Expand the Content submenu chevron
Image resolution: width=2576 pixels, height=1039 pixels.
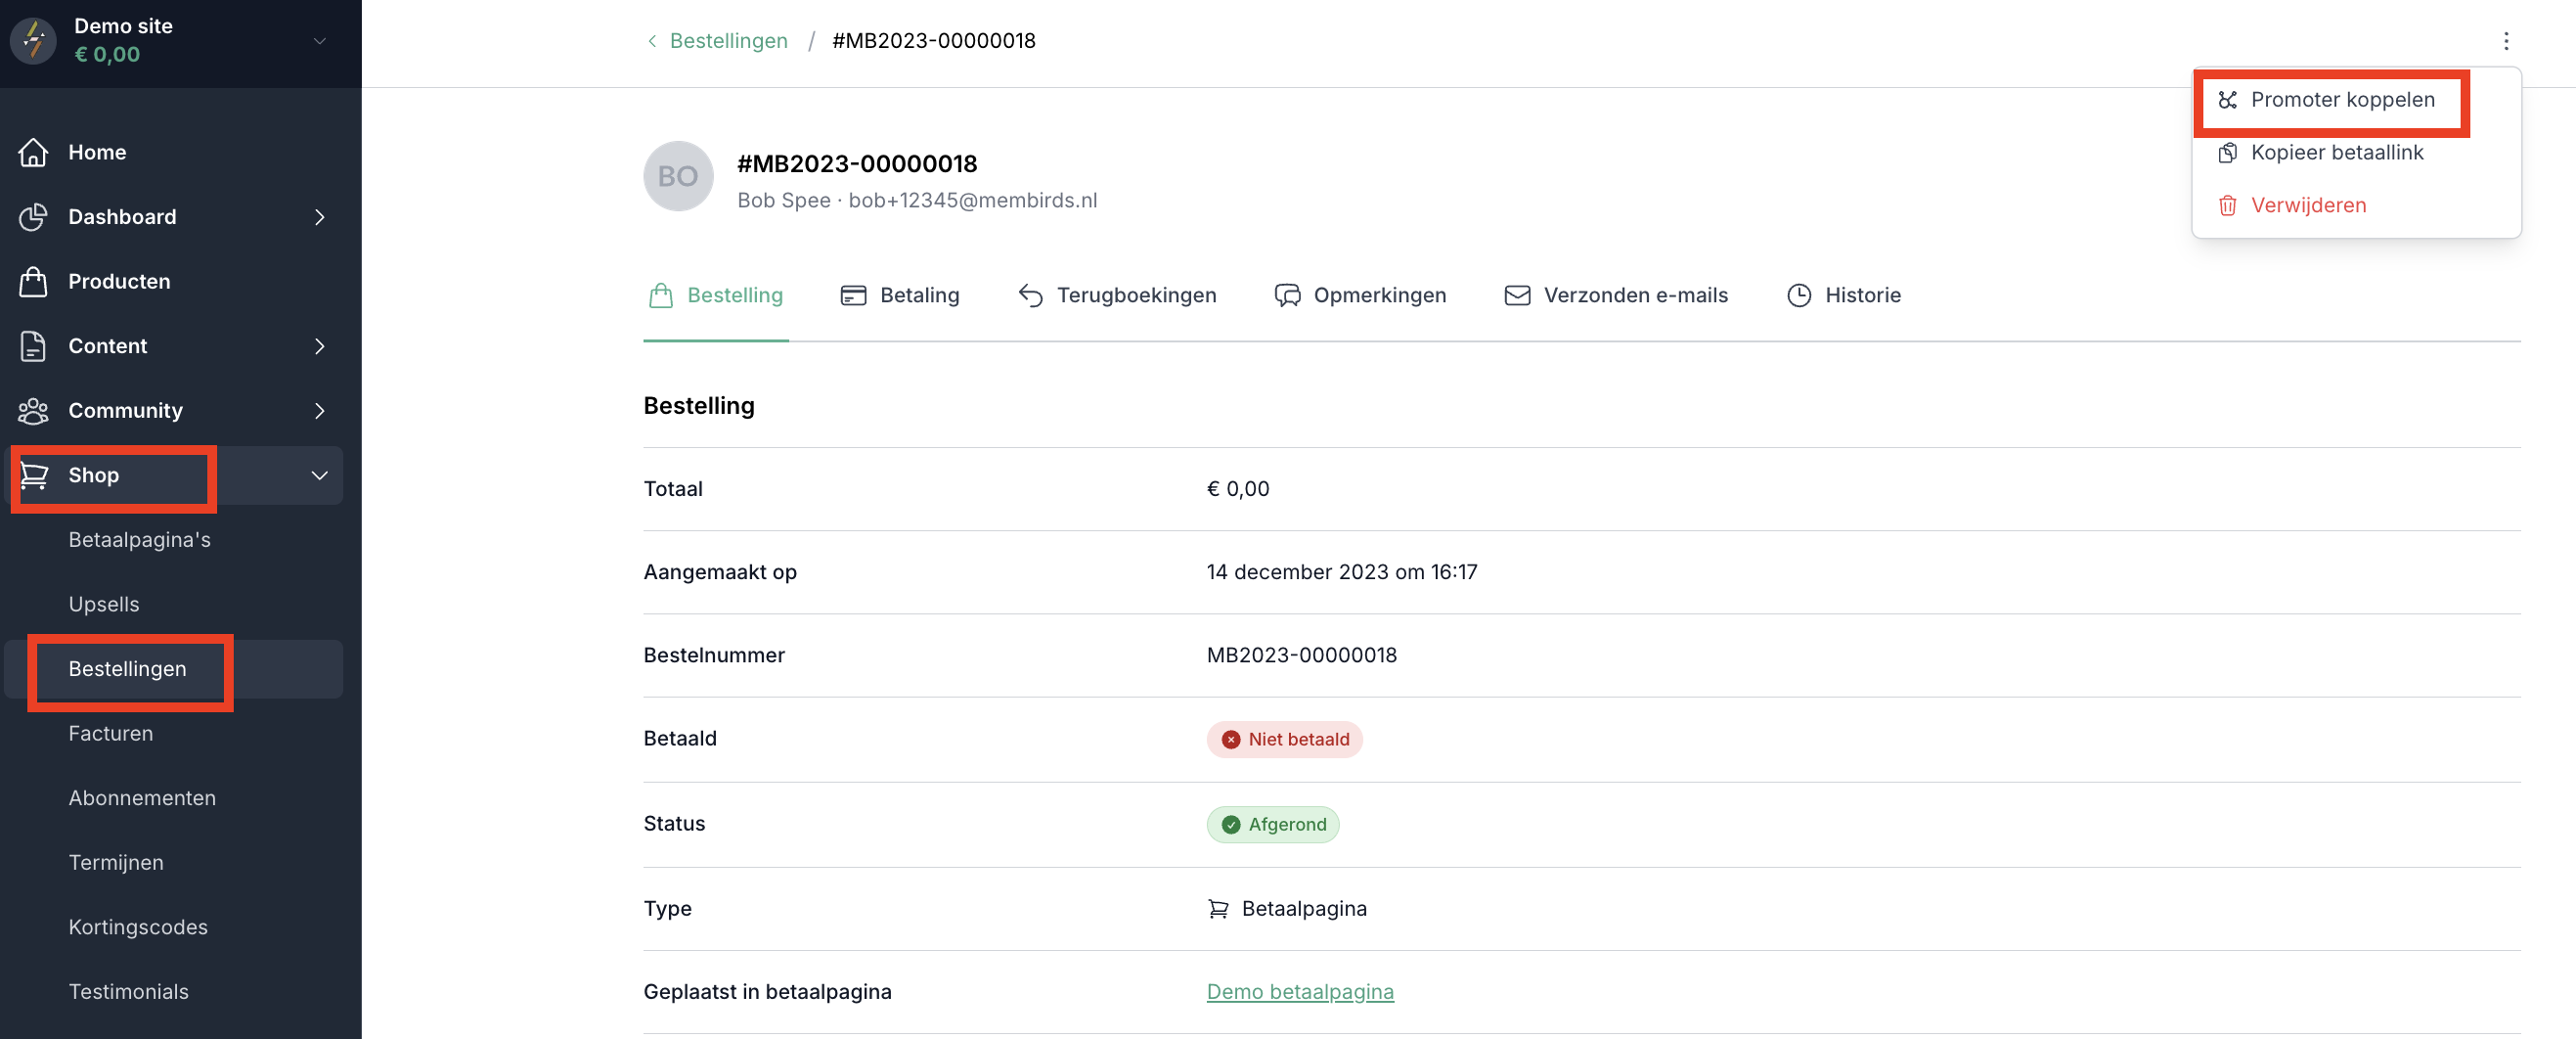pyautogui.click(x=319, y=346)
